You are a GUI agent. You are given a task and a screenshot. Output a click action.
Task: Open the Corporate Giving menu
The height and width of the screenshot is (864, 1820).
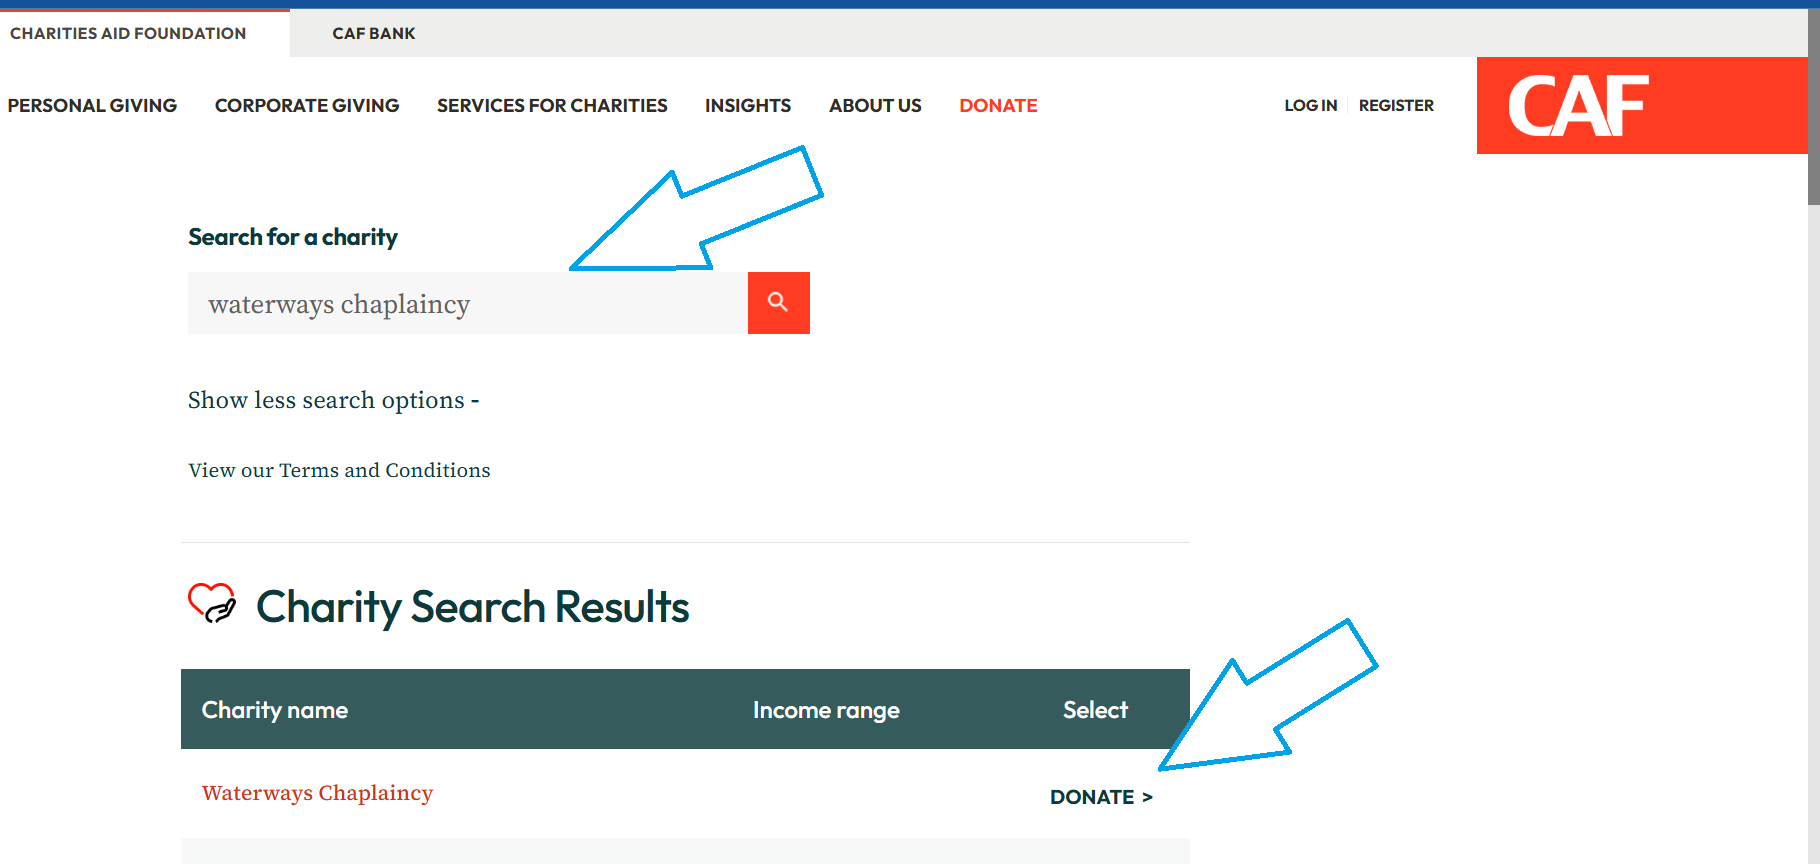click(x=307, y=105)
